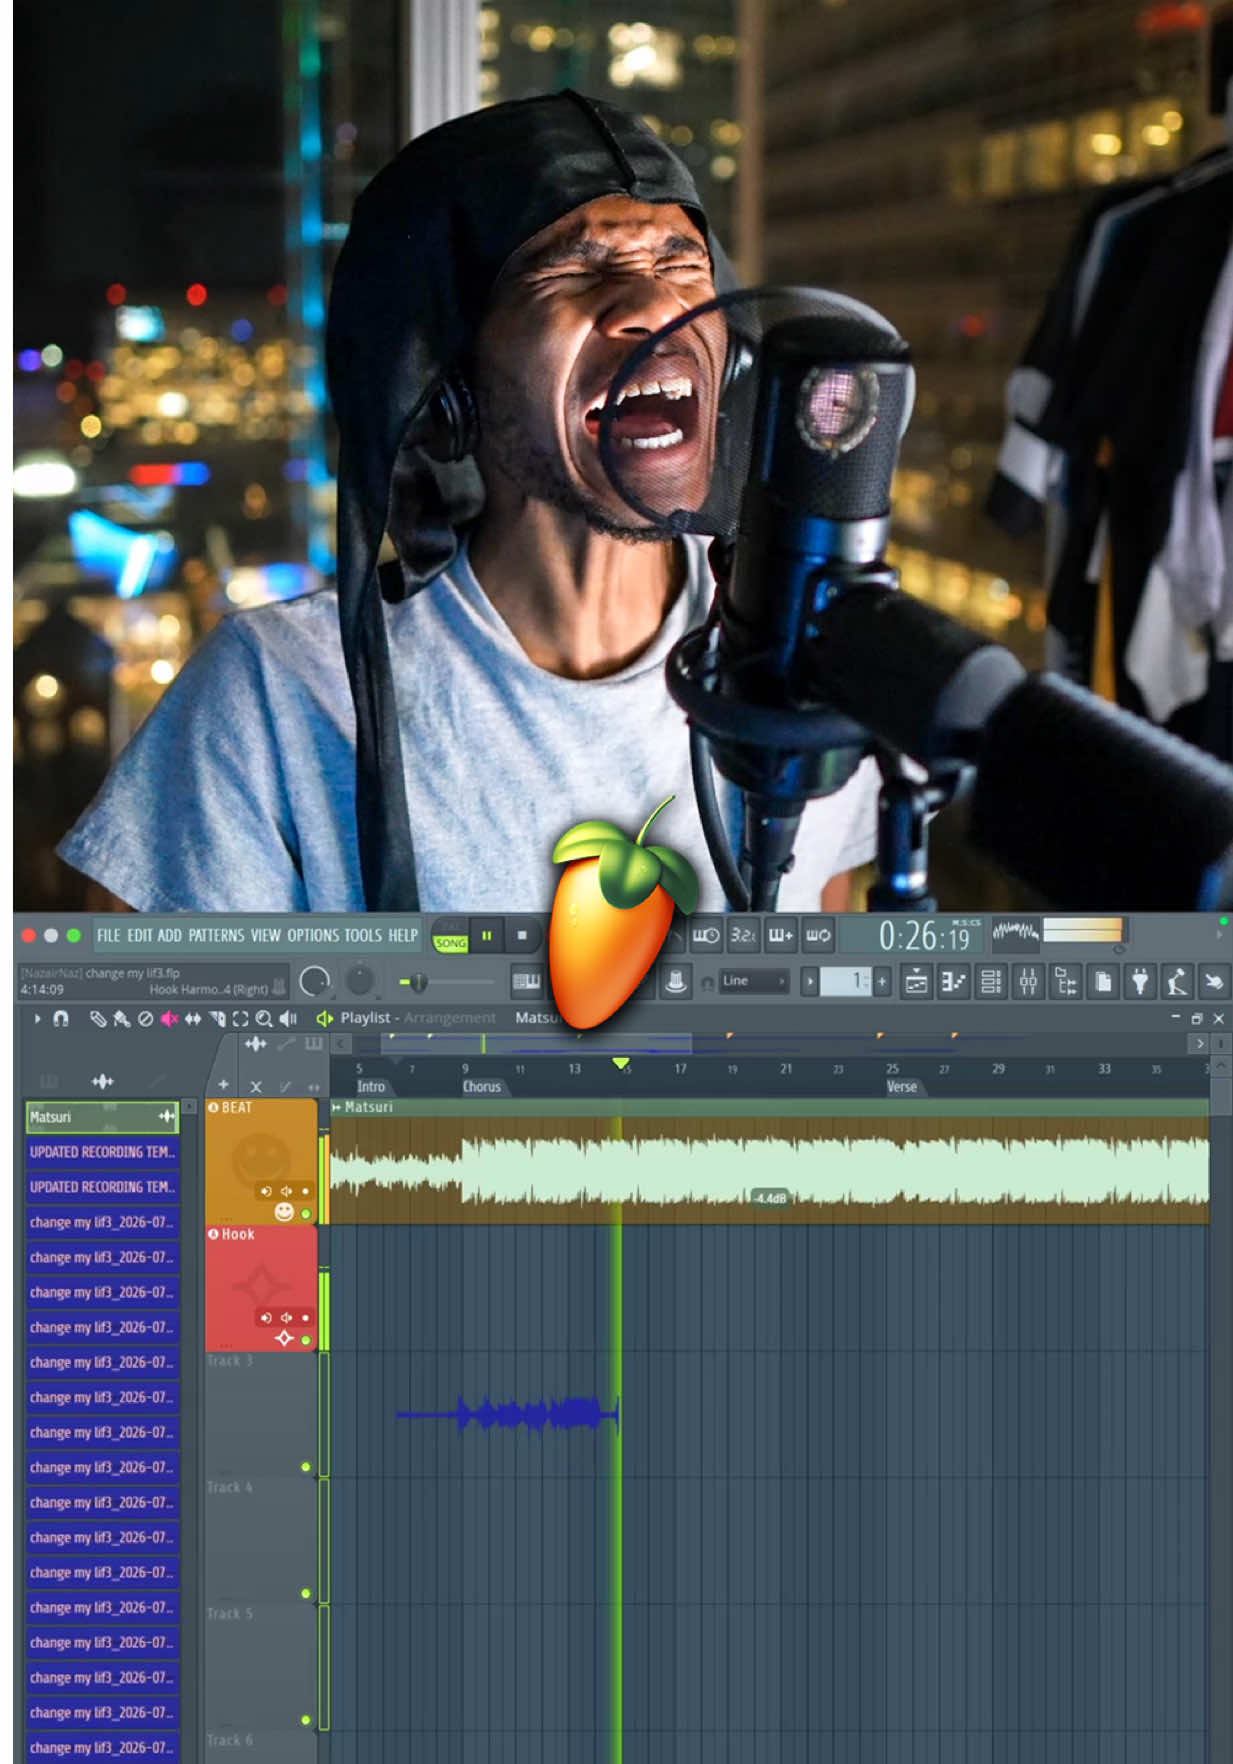This screenshot has height=1764, width=1233.
Task: Open the EDIT menu
Action: [x=139, y=936]
